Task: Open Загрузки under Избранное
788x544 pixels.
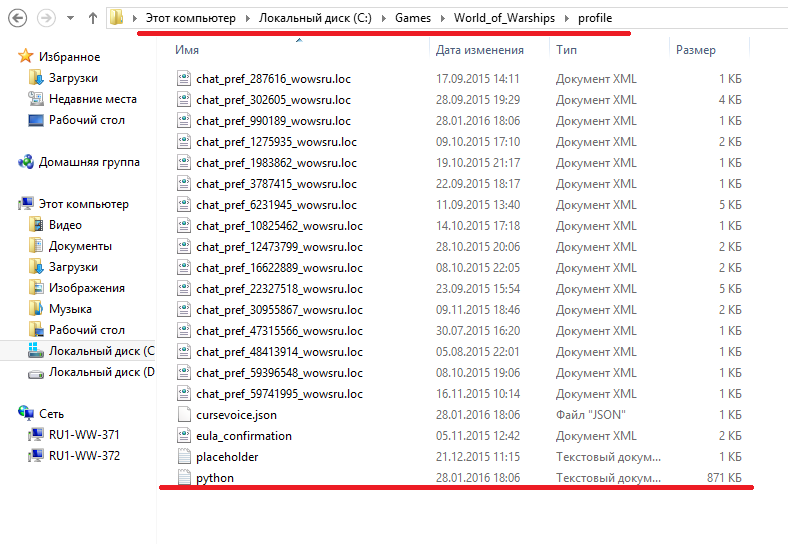Action: tap(73, 78)
